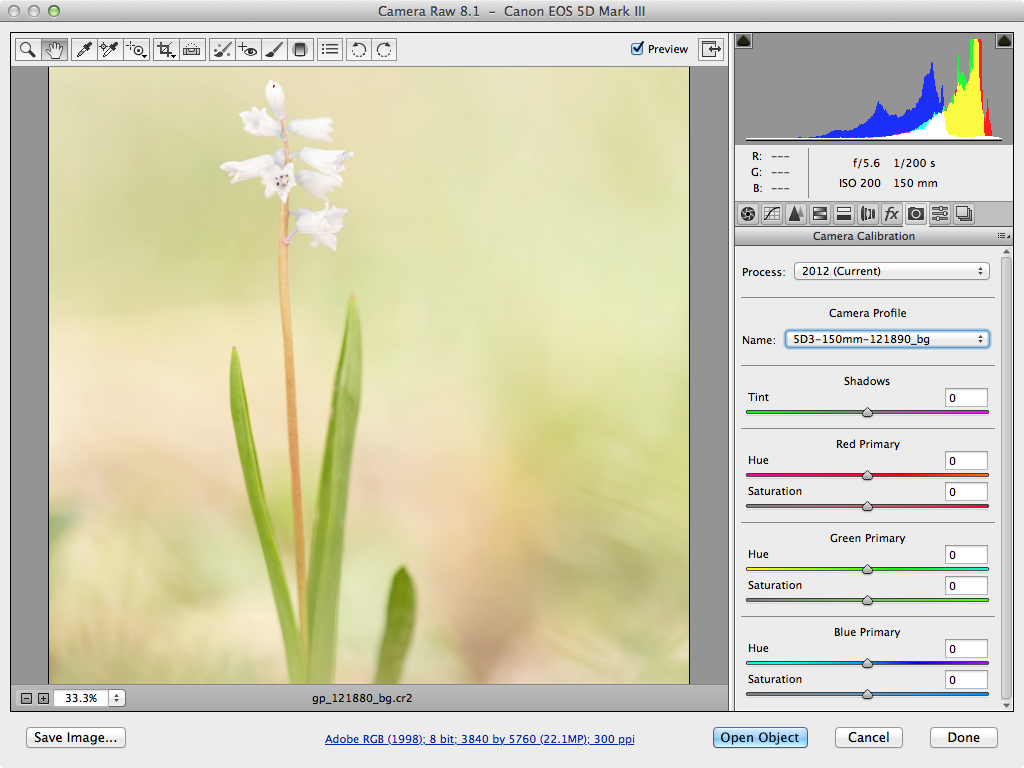The width and height of the screenshot is (1024, 768).
Task: Select the Graduated Filter tool
Action: (x=300, y=50)
